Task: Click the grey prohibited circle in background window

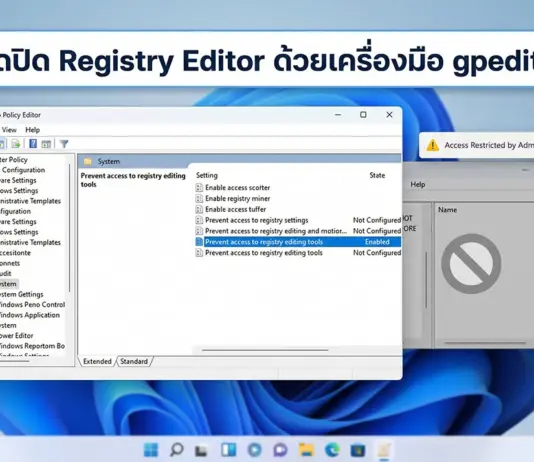Action: pos(471,264)
